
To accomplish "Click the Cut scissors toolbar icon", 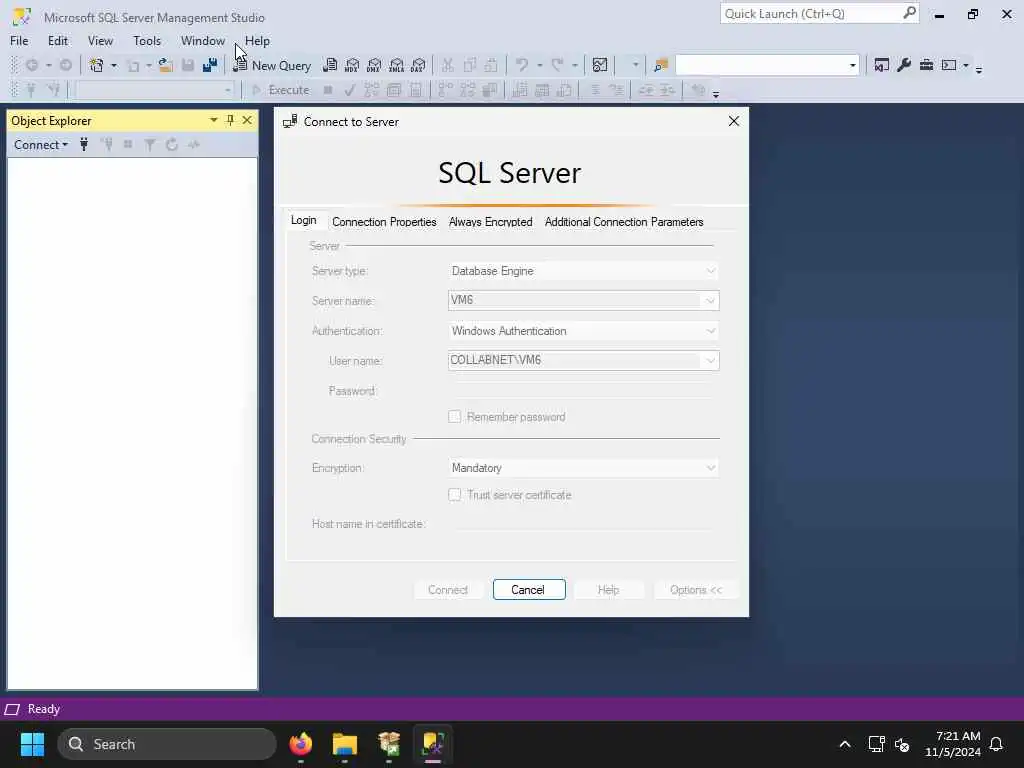I will pos(447,65).
